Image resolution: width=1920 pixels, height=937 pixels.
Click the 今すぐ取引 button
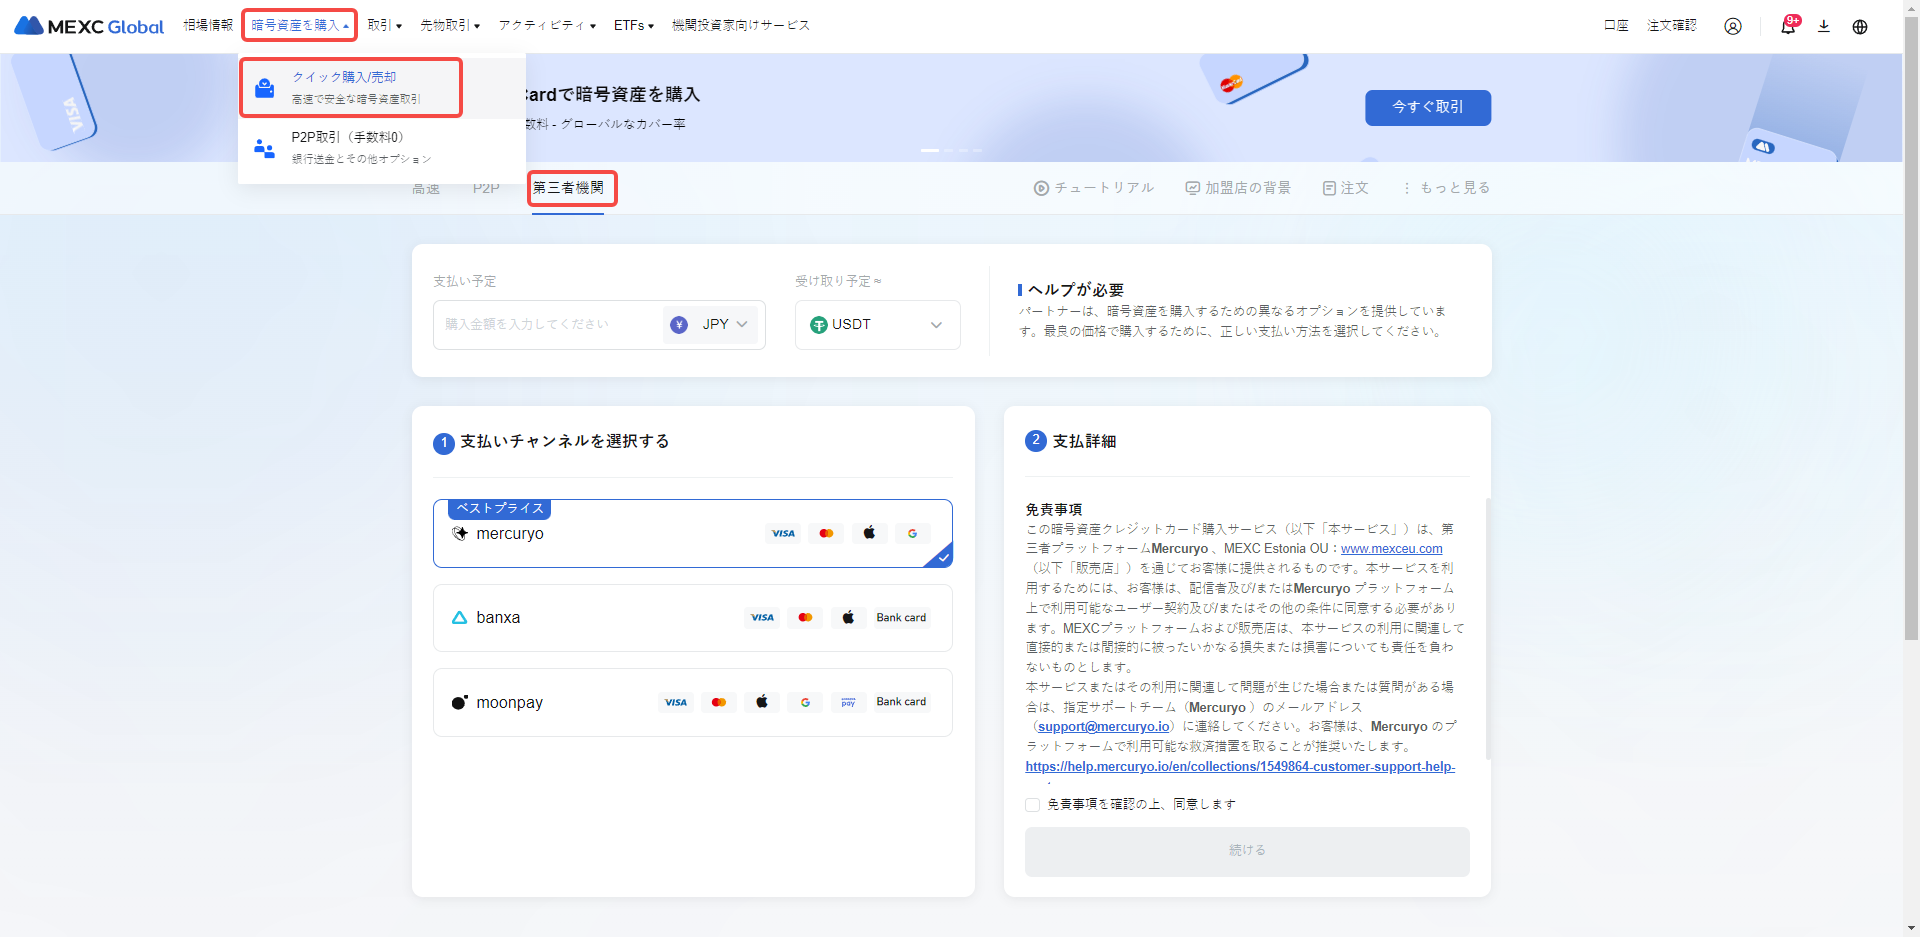click(1427, 108)
